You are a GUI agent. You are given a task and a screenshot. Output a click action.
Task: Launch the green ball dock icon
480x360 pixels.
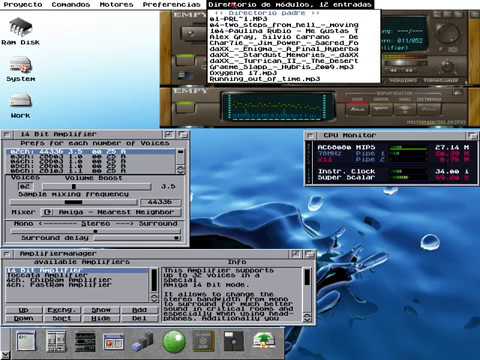click(x=174, y=342)
